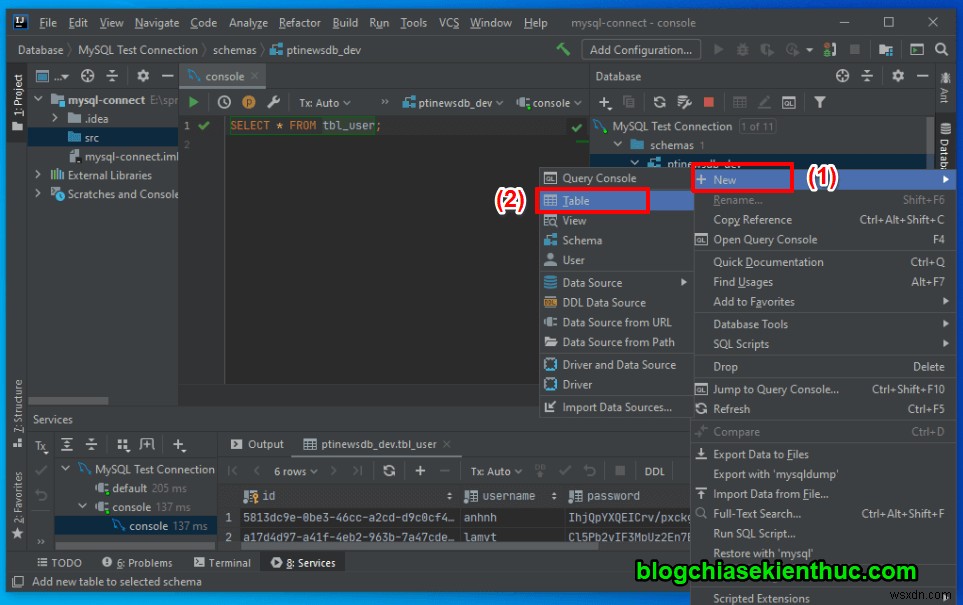963x605 pixels.
Task: Switch to the Output tab
Action: pos(263,443)
